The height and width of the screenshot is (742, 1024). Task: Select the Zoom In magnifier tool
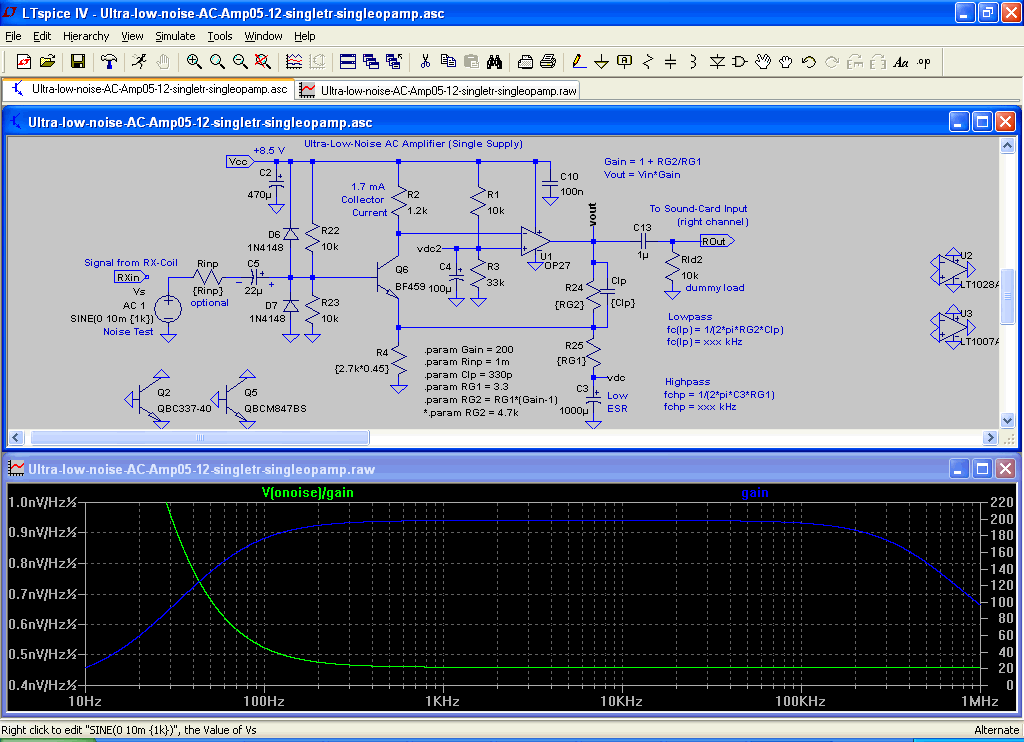[x=193, y=61]
